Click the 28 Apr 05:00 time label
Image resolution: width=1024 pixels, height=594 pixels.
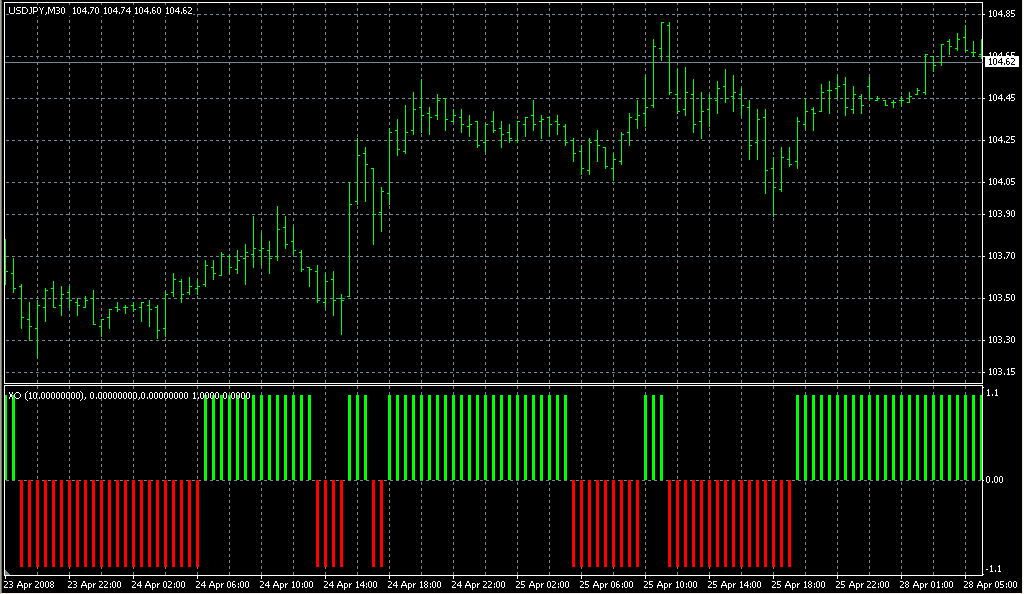coord(991,585)
